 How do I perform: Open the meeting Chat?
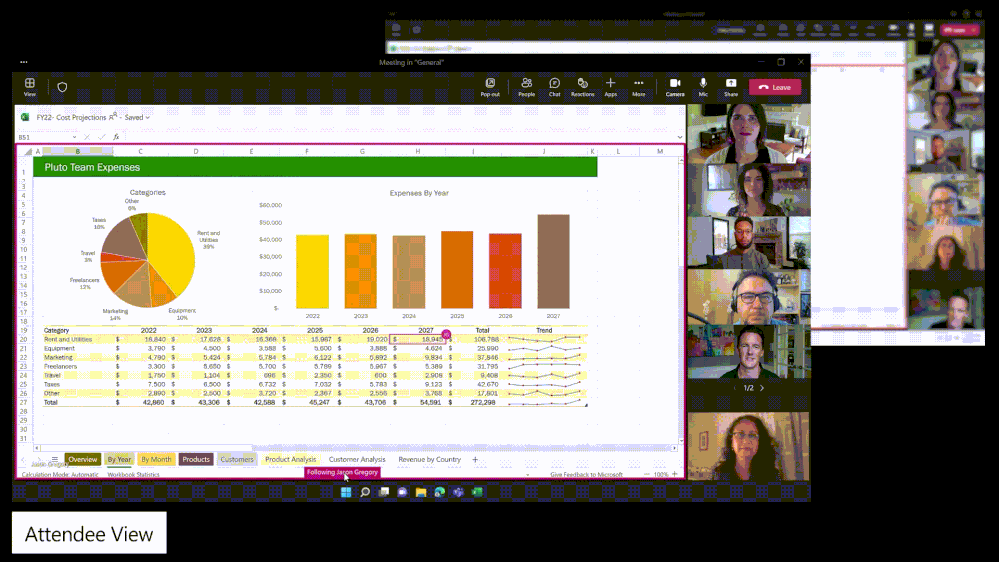(x=554, y=87)
